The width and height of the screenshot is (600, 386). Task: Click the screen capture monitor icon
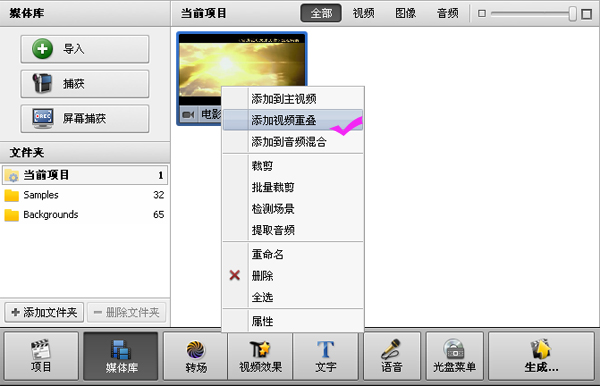point(42,118)
